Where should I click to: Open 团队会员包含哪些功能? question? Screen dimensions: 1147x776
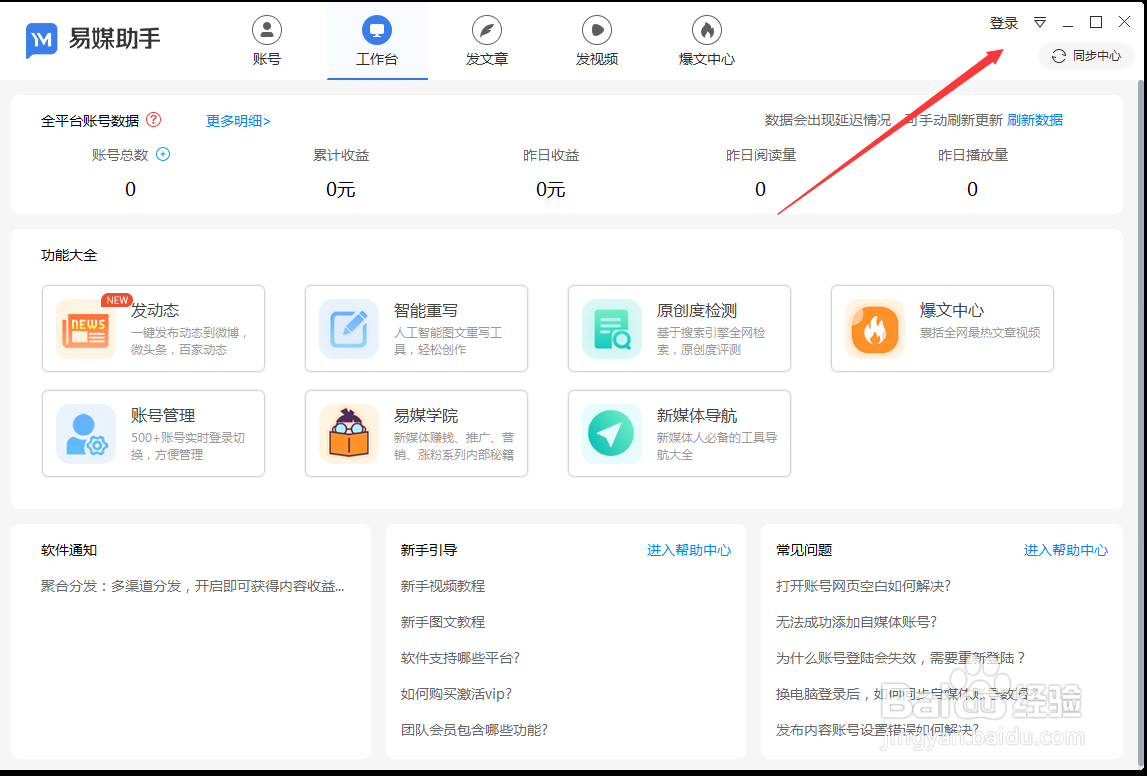click(475, 730)
